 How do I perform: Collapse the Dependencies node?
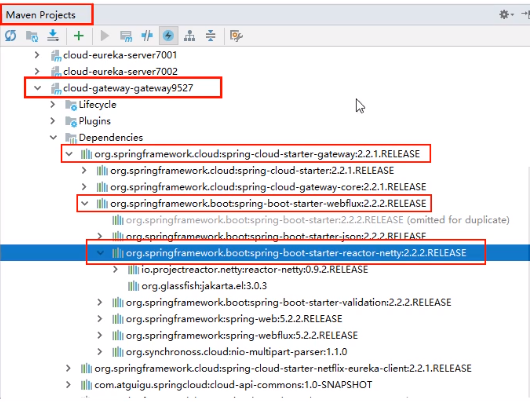coord(53,137)
